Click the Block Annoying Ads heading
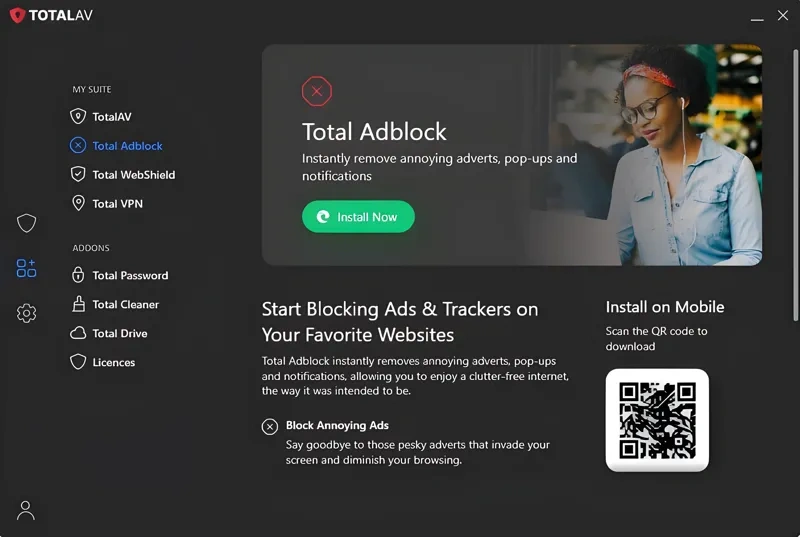 [337, 425]
